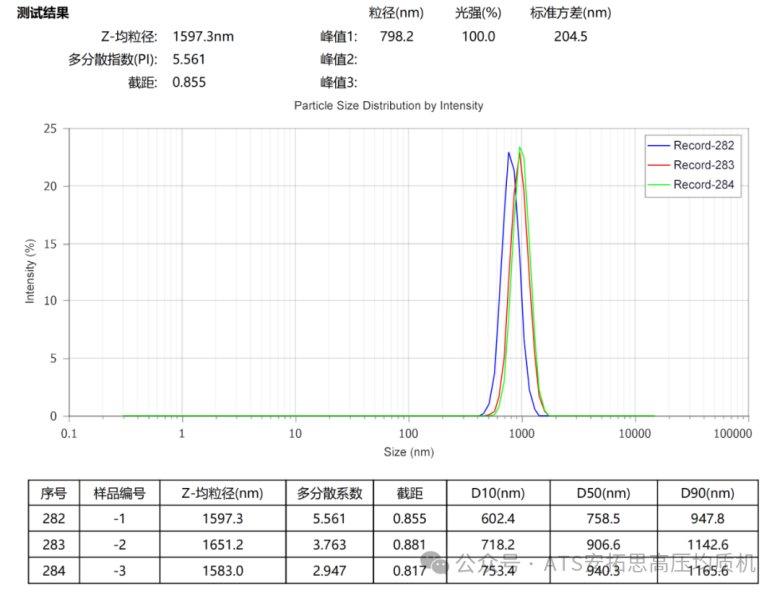The height and width of the screenshot is (594, 780).
Task: Click the D10(nm) column header
Action: [x=497, y=493]
